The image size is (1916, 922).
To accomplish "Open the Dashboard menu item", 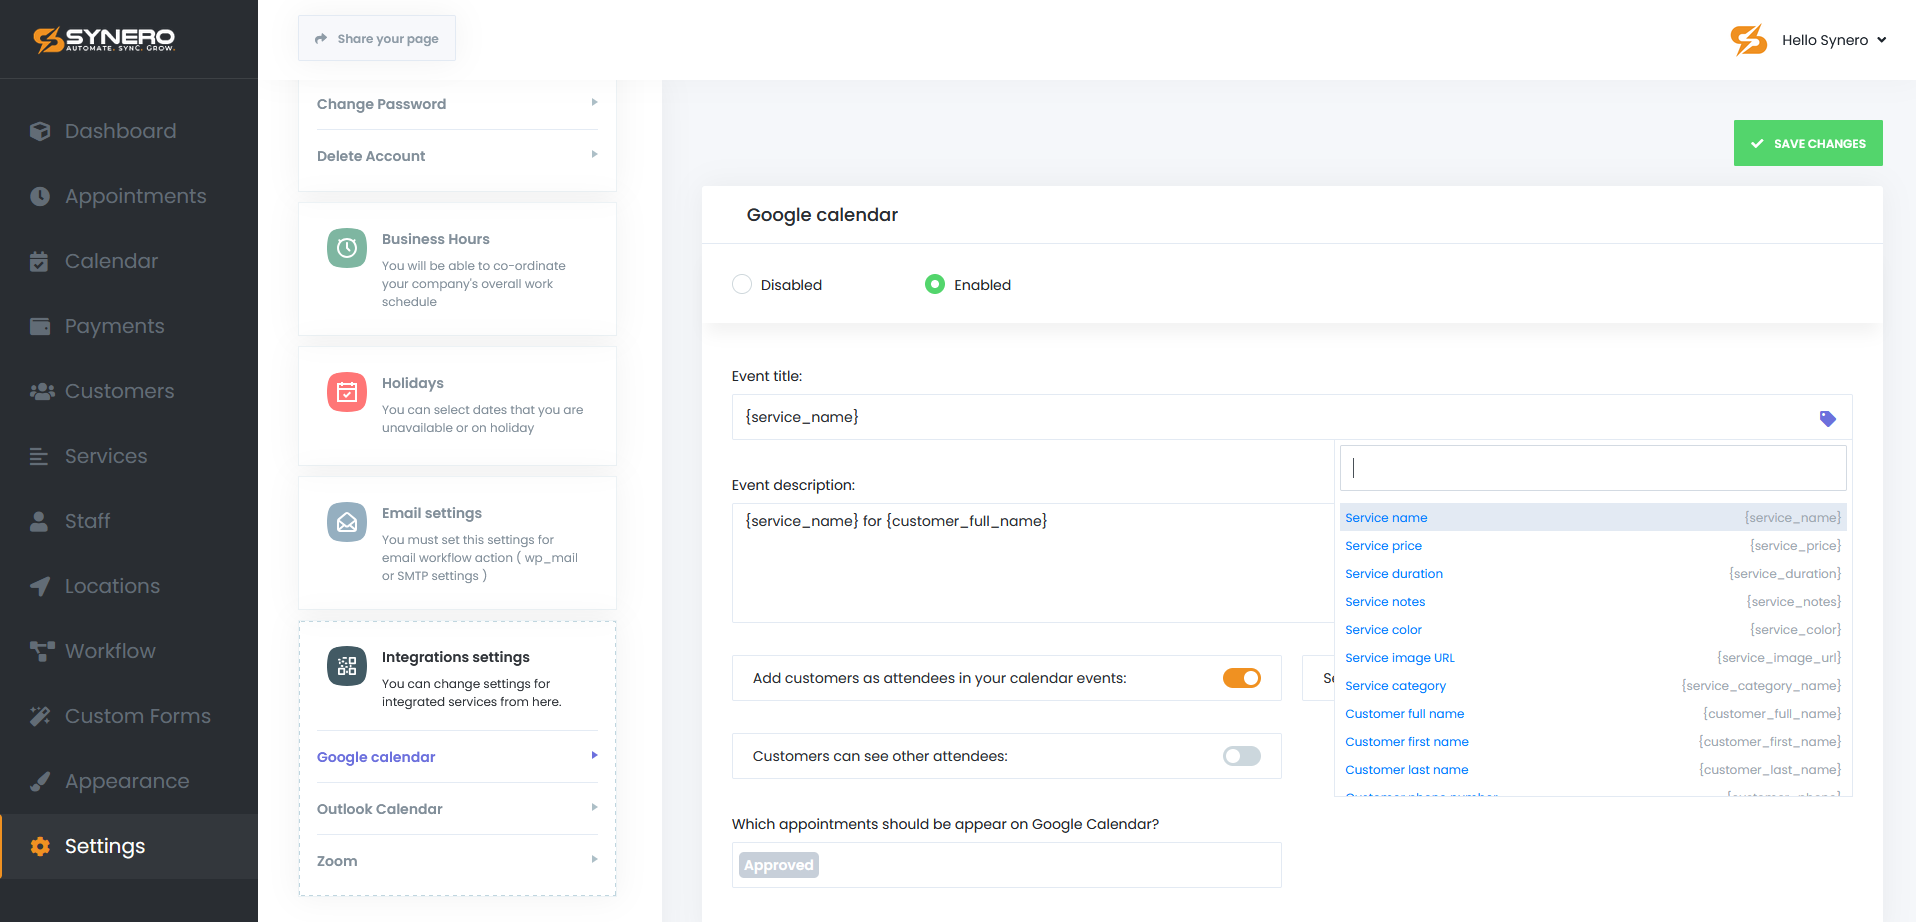I will point(129,131).
